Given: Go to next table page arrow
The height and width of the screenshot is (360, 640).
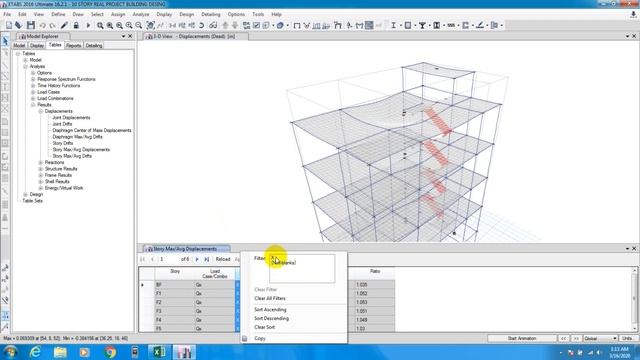Looking at the screenshot, I should click(197, 259).
